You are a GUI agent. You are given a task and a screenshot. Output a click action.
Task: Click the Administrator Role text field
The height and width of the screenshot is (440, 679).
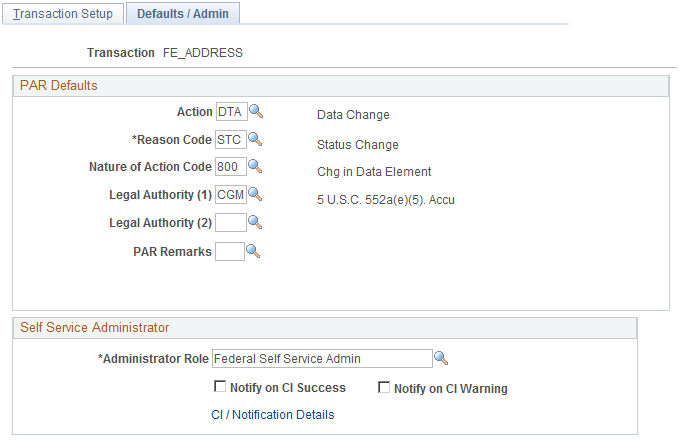(x=320, y=359)
